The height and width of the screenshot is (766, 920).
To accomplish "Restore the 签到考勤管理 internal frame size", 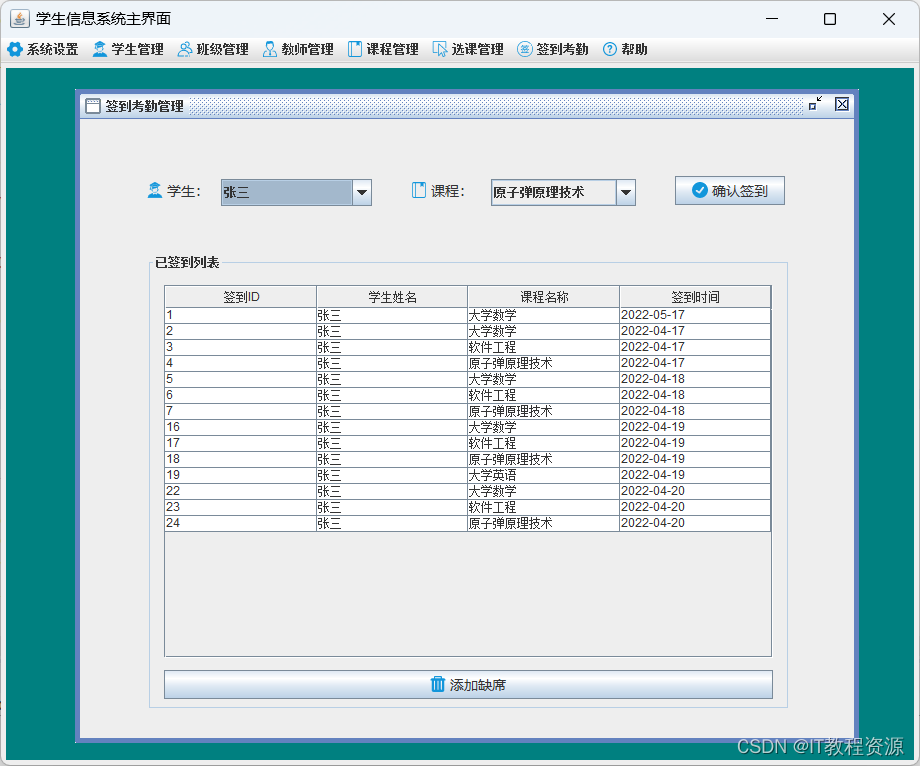I will [815, 104].
